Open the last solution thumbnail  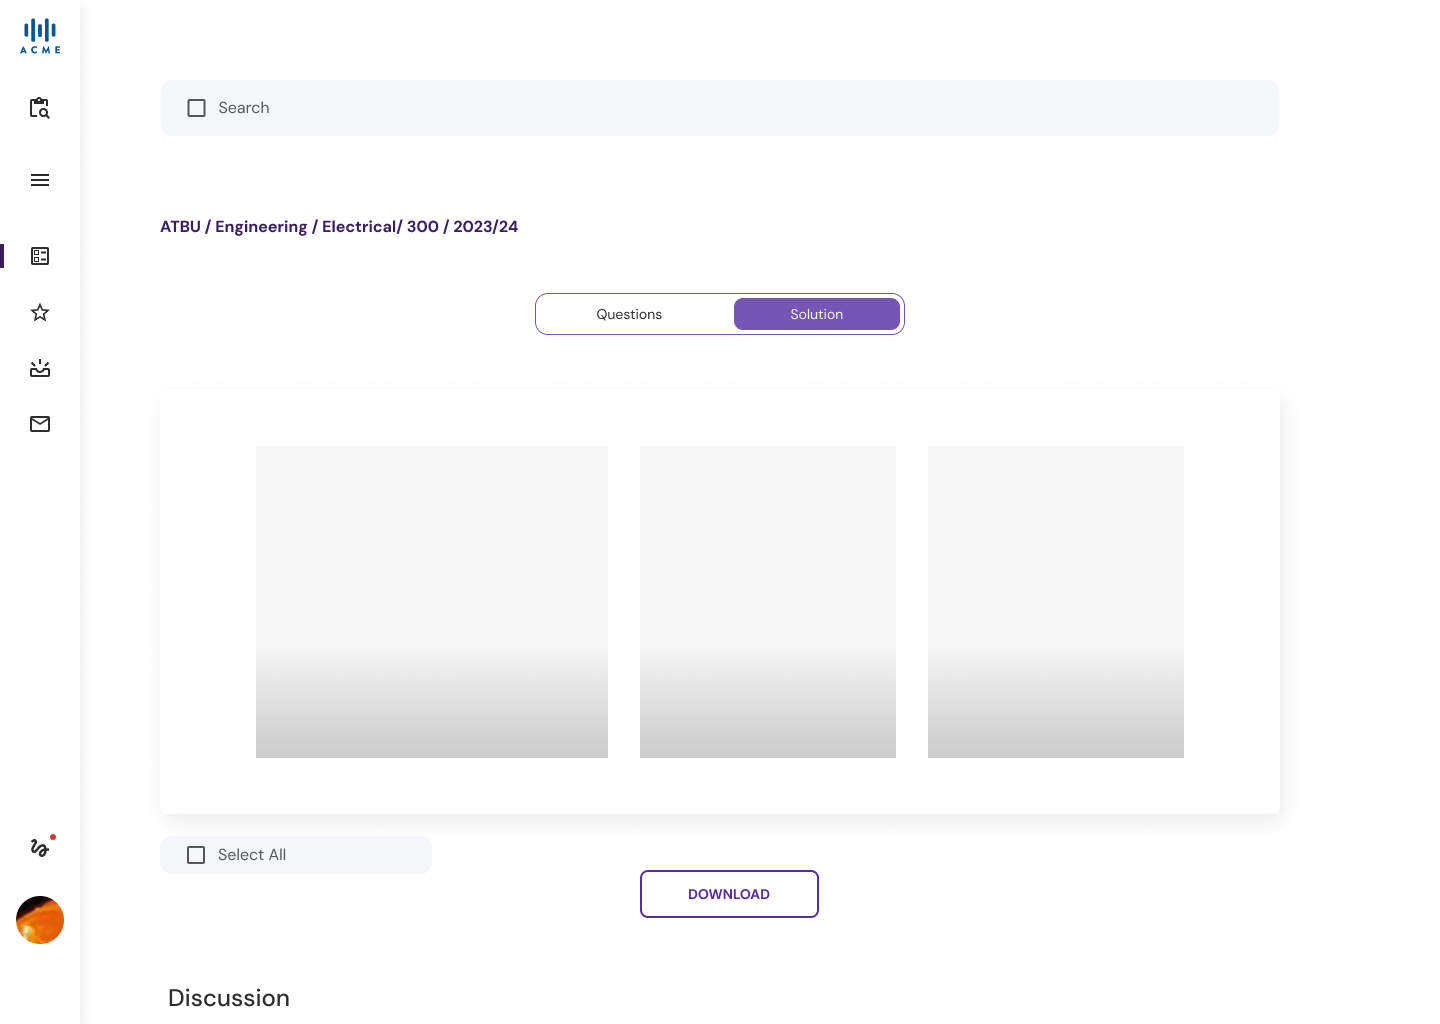[1056, 602]
